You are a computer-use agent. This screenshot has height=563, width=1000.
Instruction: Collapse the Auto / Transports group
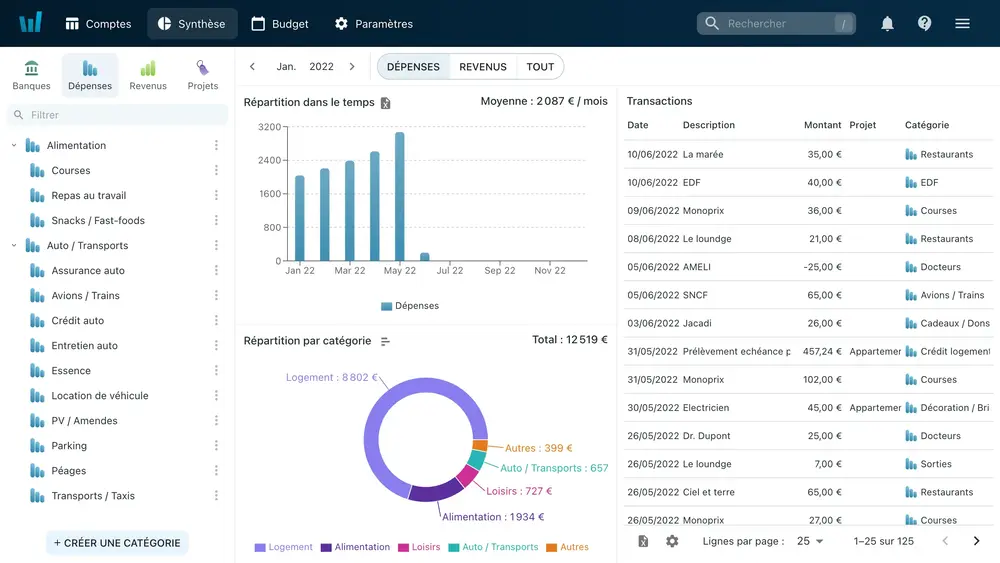coord(14,246)
